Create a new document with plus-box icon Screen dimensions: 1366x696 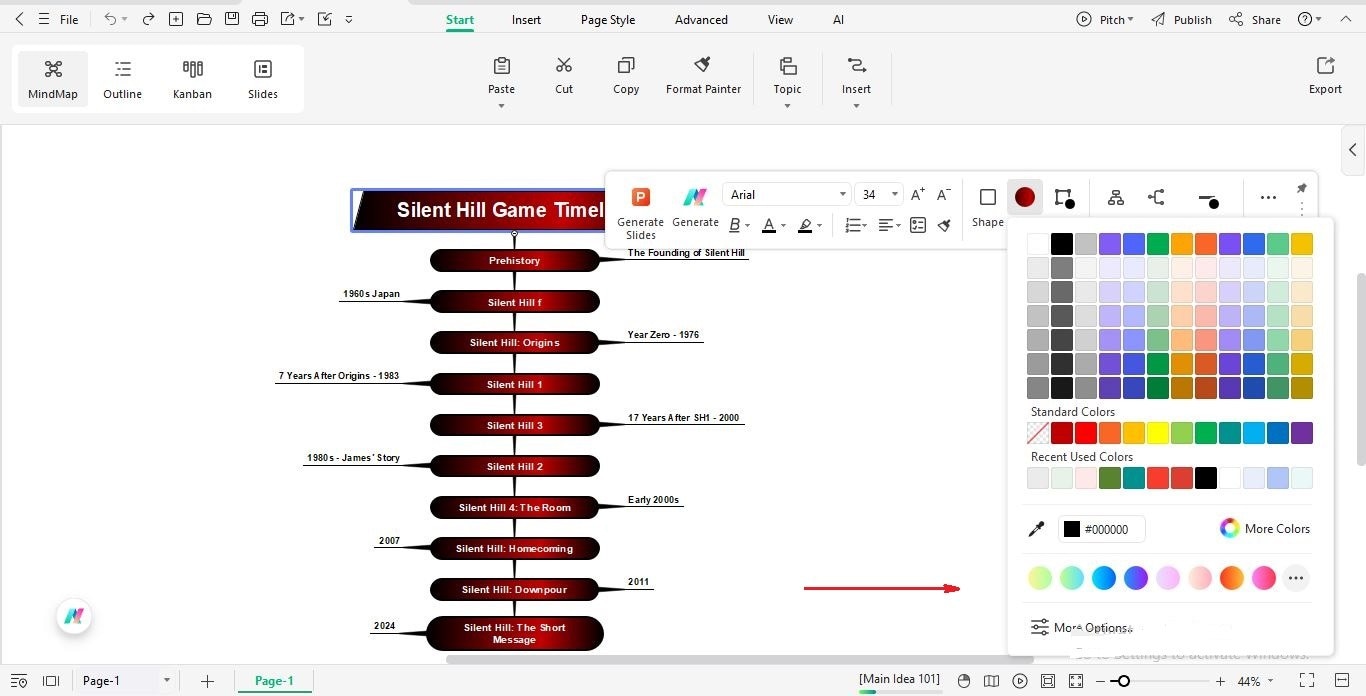tap(176, 19)
